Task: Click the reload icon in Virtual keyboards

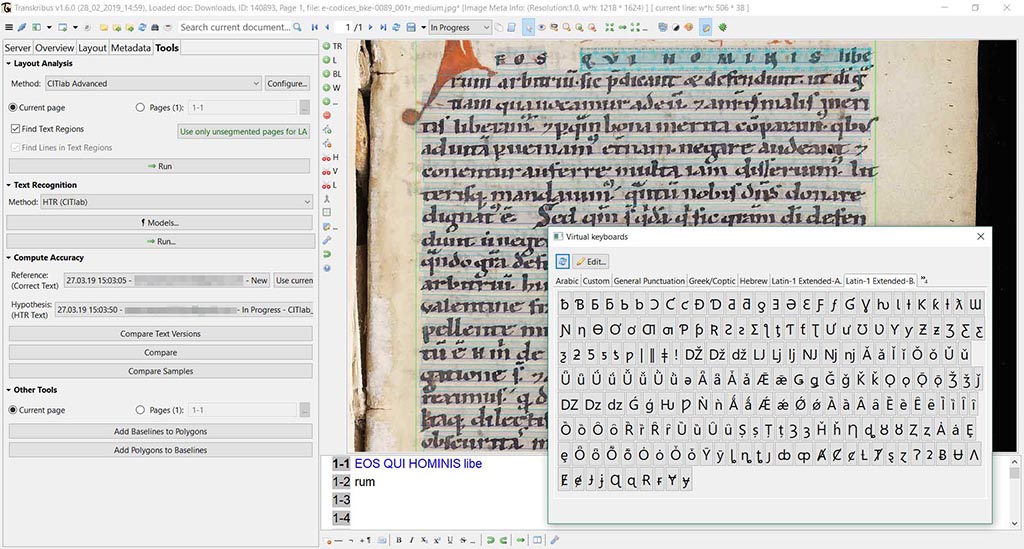Action: coord(562,261)
